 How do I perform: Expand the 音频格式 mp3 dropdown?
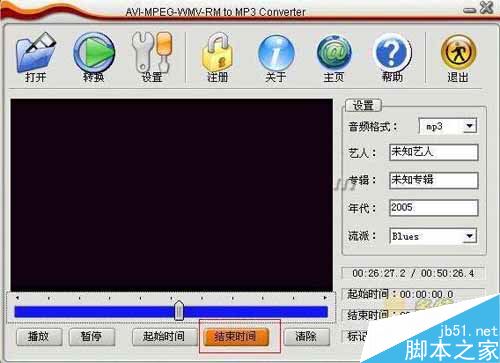[x=470, y=126]
